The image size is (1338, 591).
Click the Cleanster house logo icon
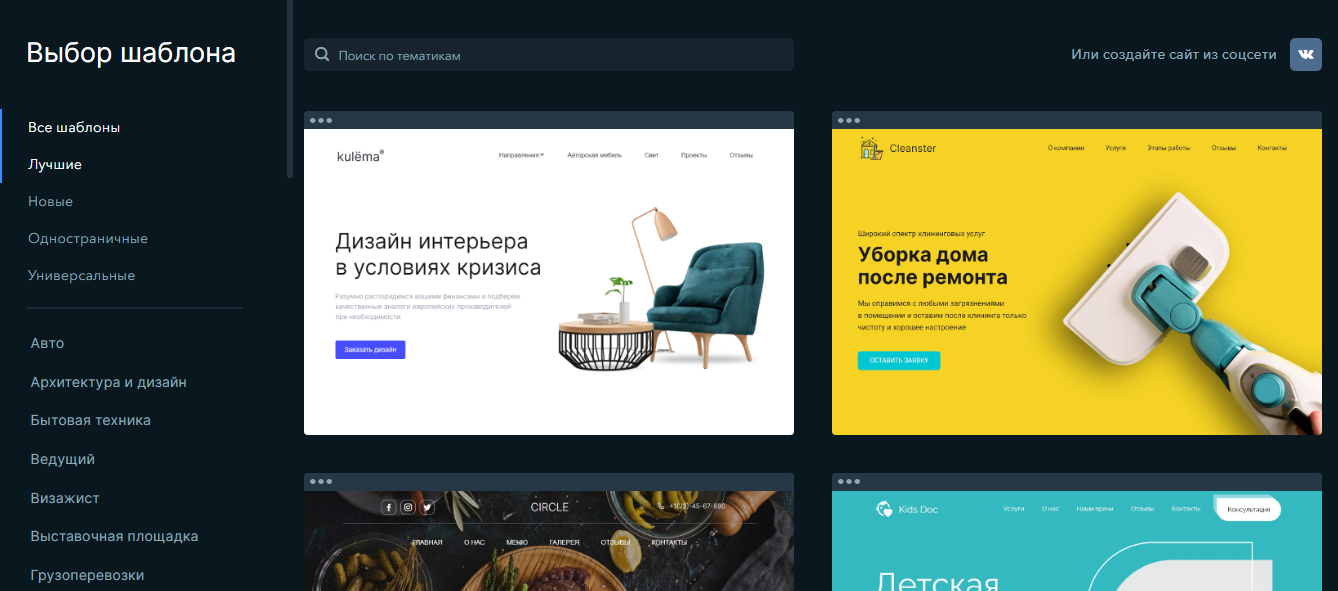click(x=871, y=148)
